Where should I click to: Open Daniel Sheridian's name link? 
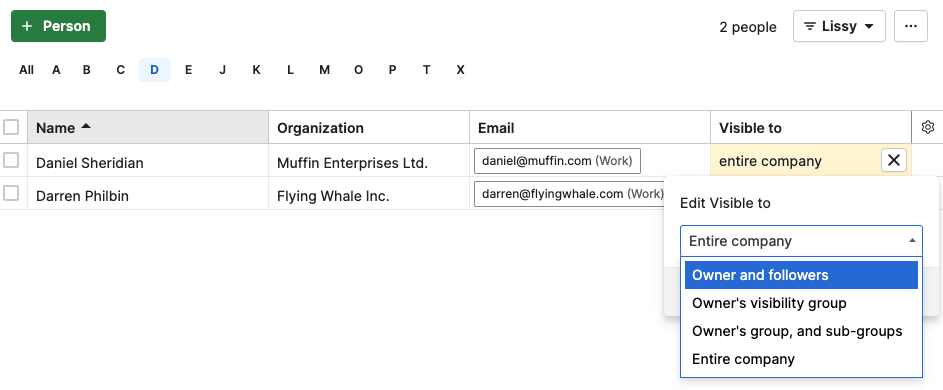90,162
